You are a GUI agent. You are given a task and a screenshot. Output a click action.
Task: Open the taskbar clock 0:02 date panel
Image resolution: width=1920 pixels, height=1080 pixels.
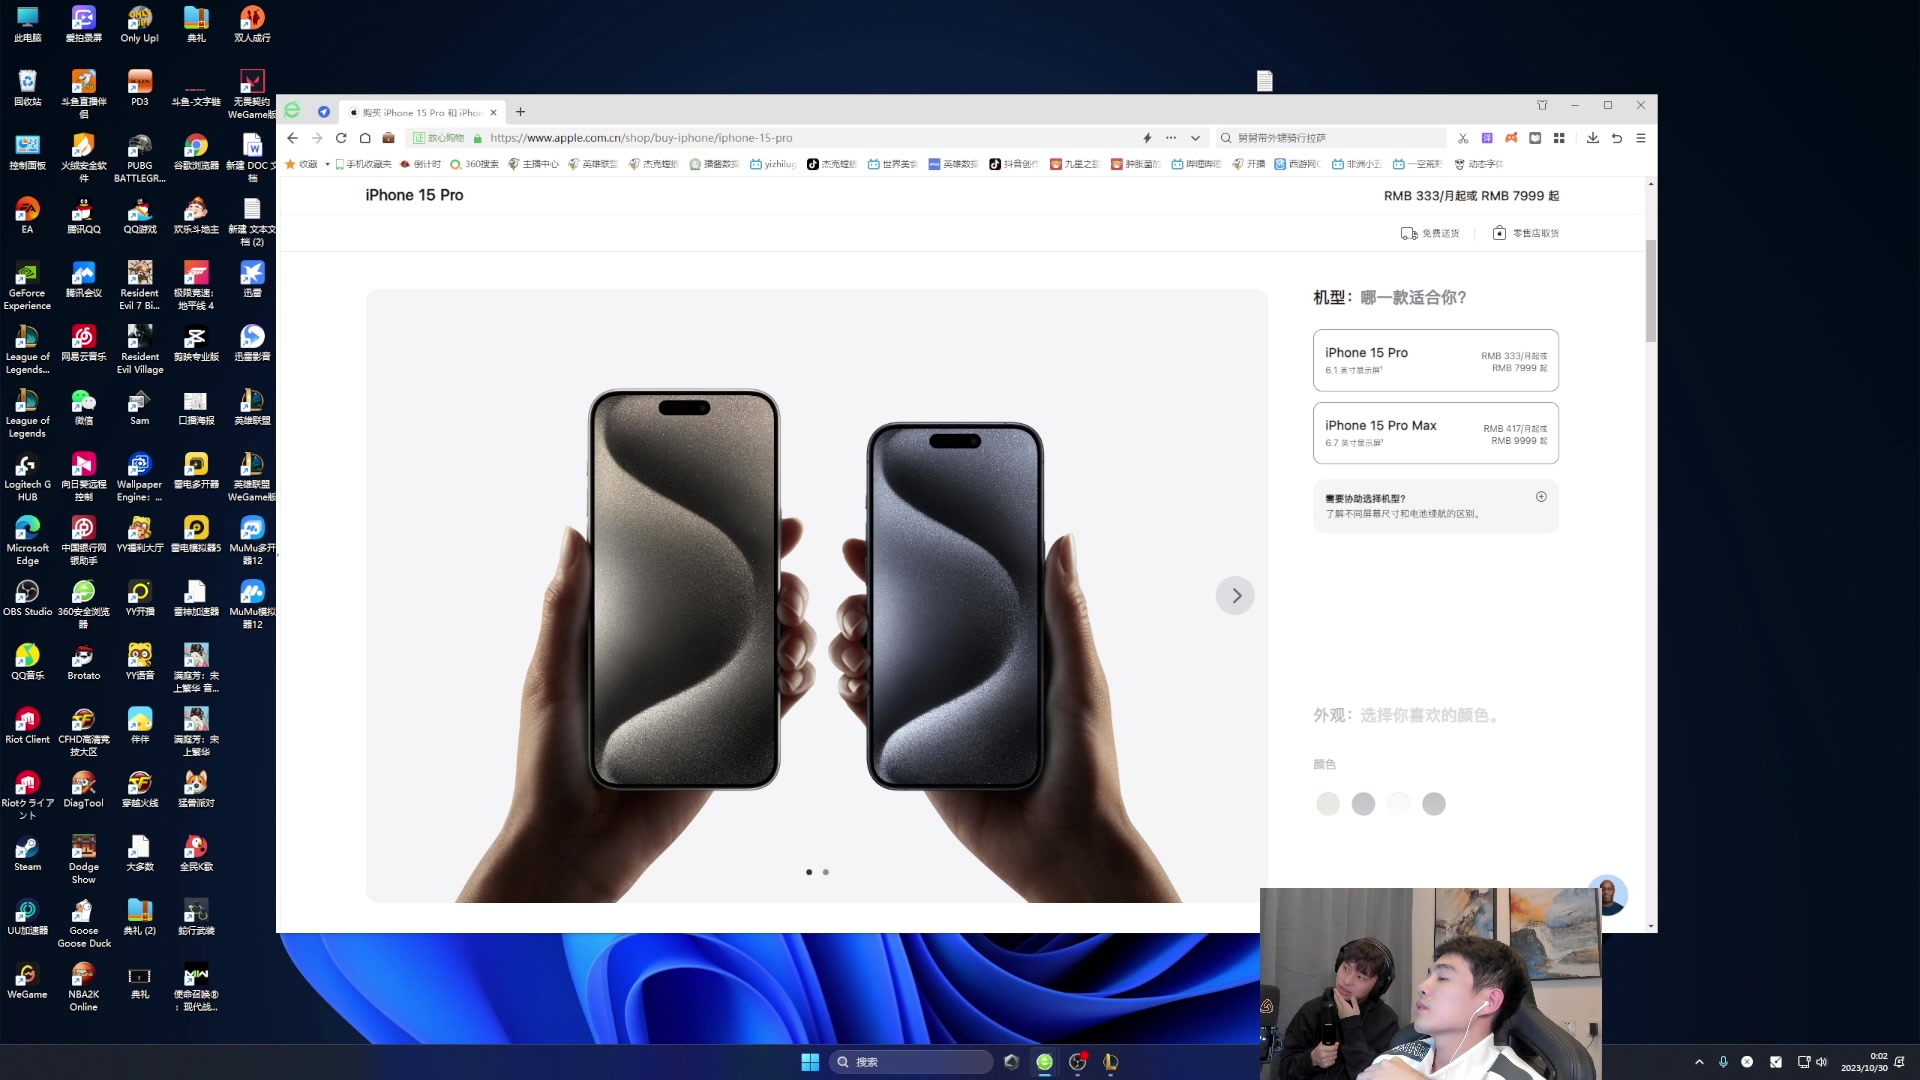pos(1866,1062)
